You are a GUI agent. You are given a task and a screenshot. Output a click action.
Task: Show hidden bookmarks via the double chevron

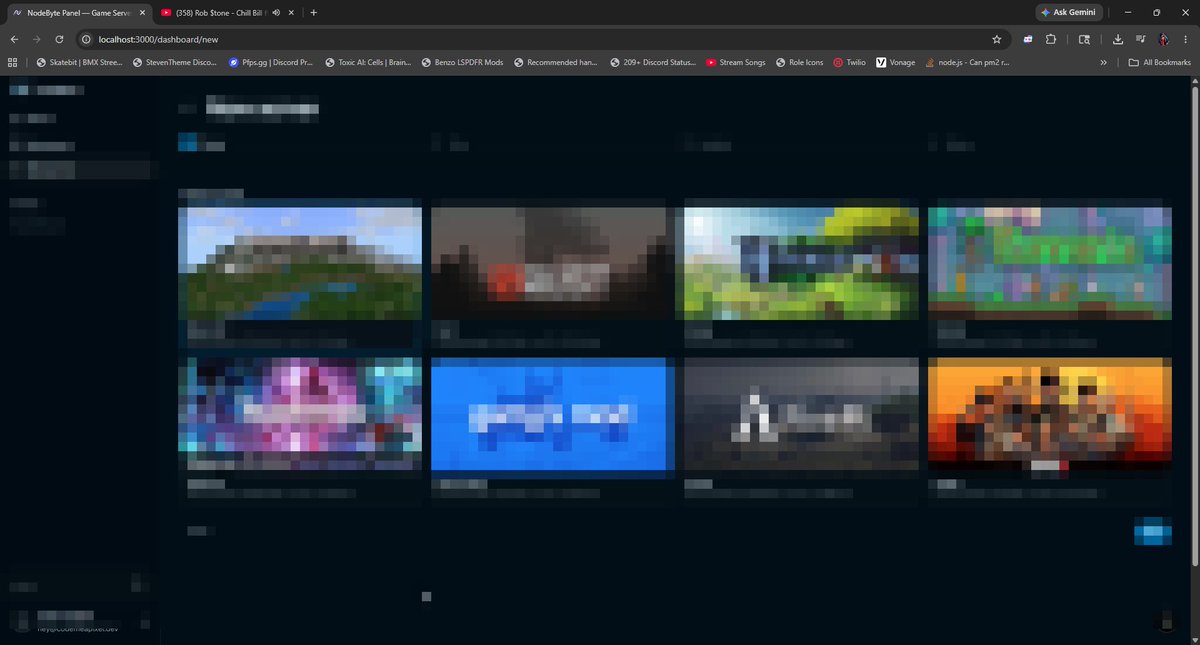click(1103, 62)
